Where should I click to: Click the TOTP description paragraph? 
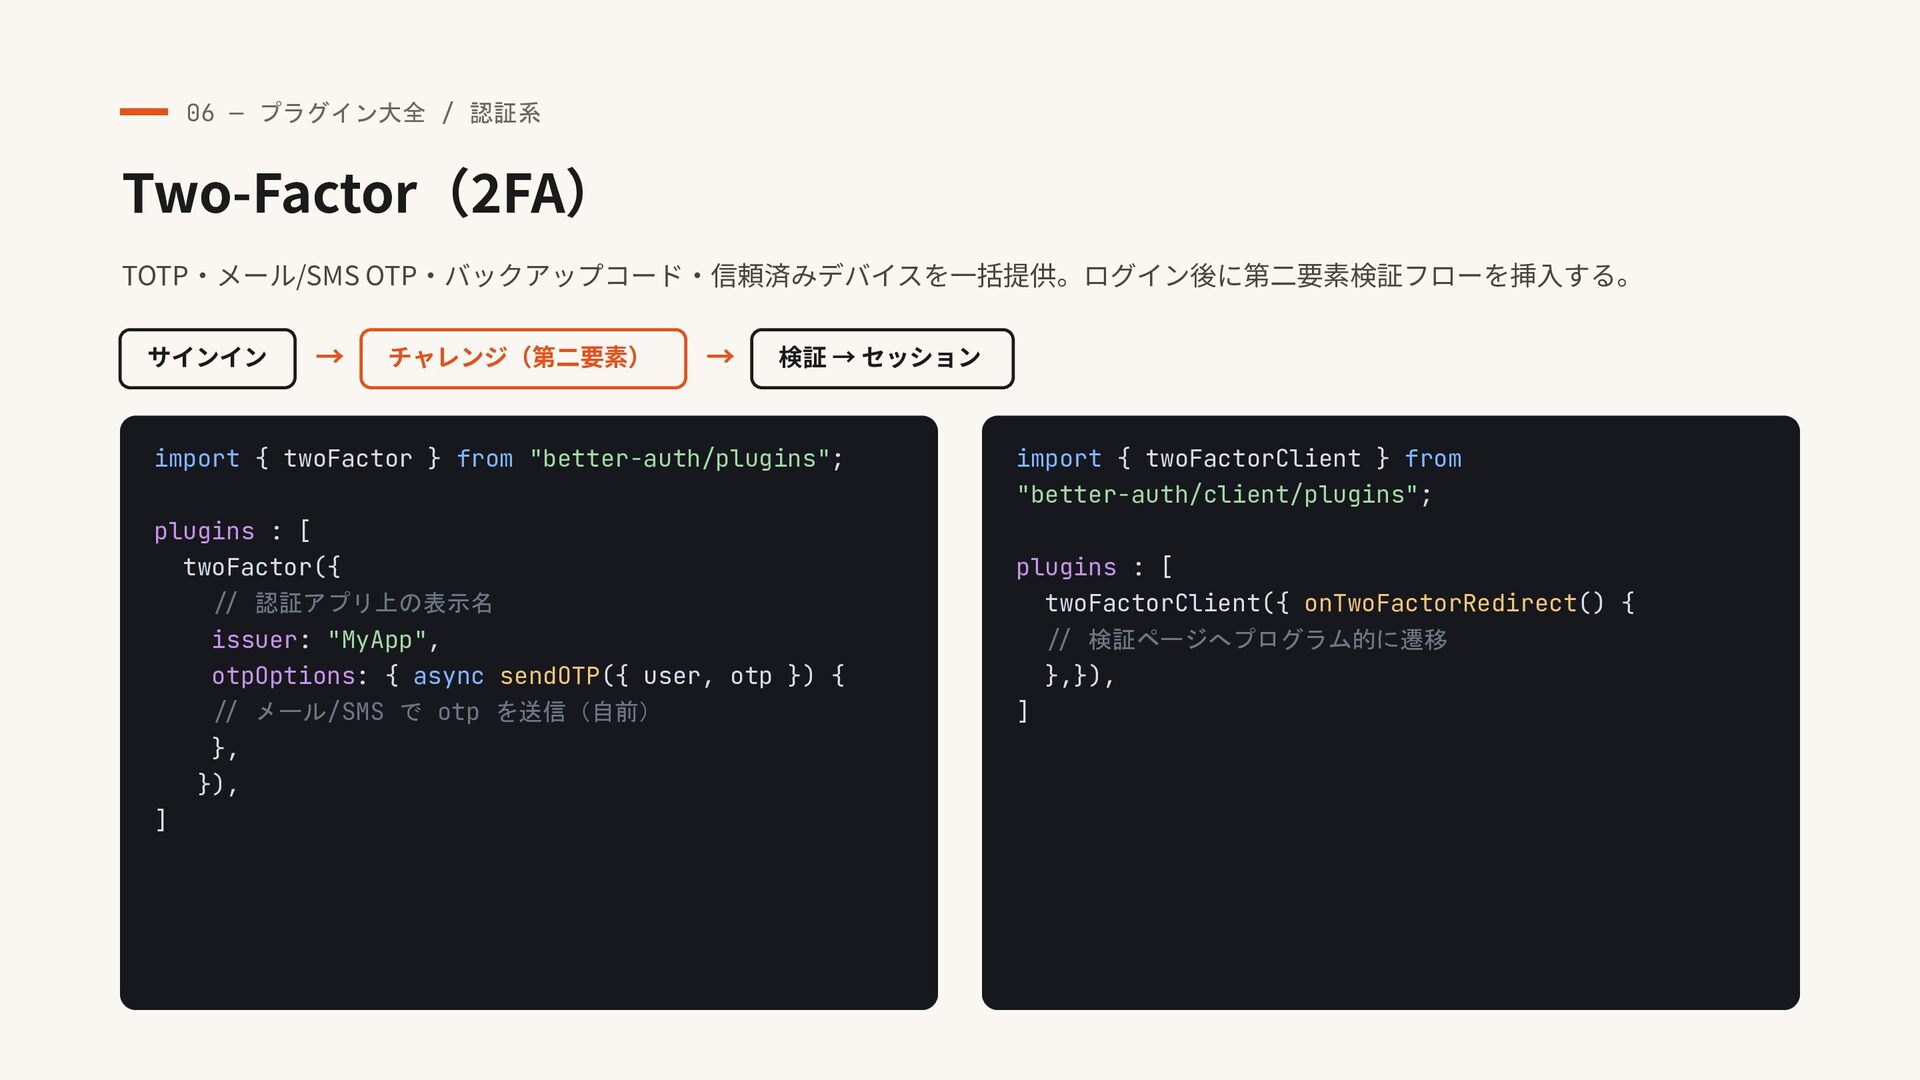click(x=878, y=275)
